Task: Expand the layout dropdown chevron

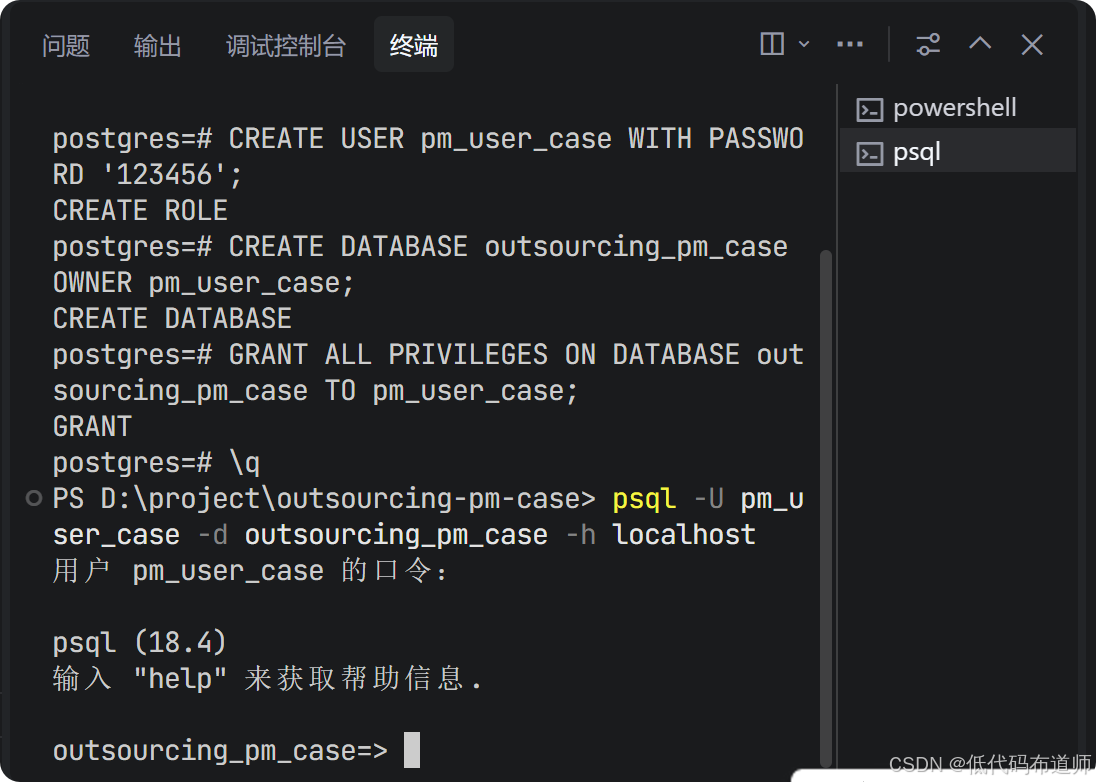Action: (x=804, y=44)
